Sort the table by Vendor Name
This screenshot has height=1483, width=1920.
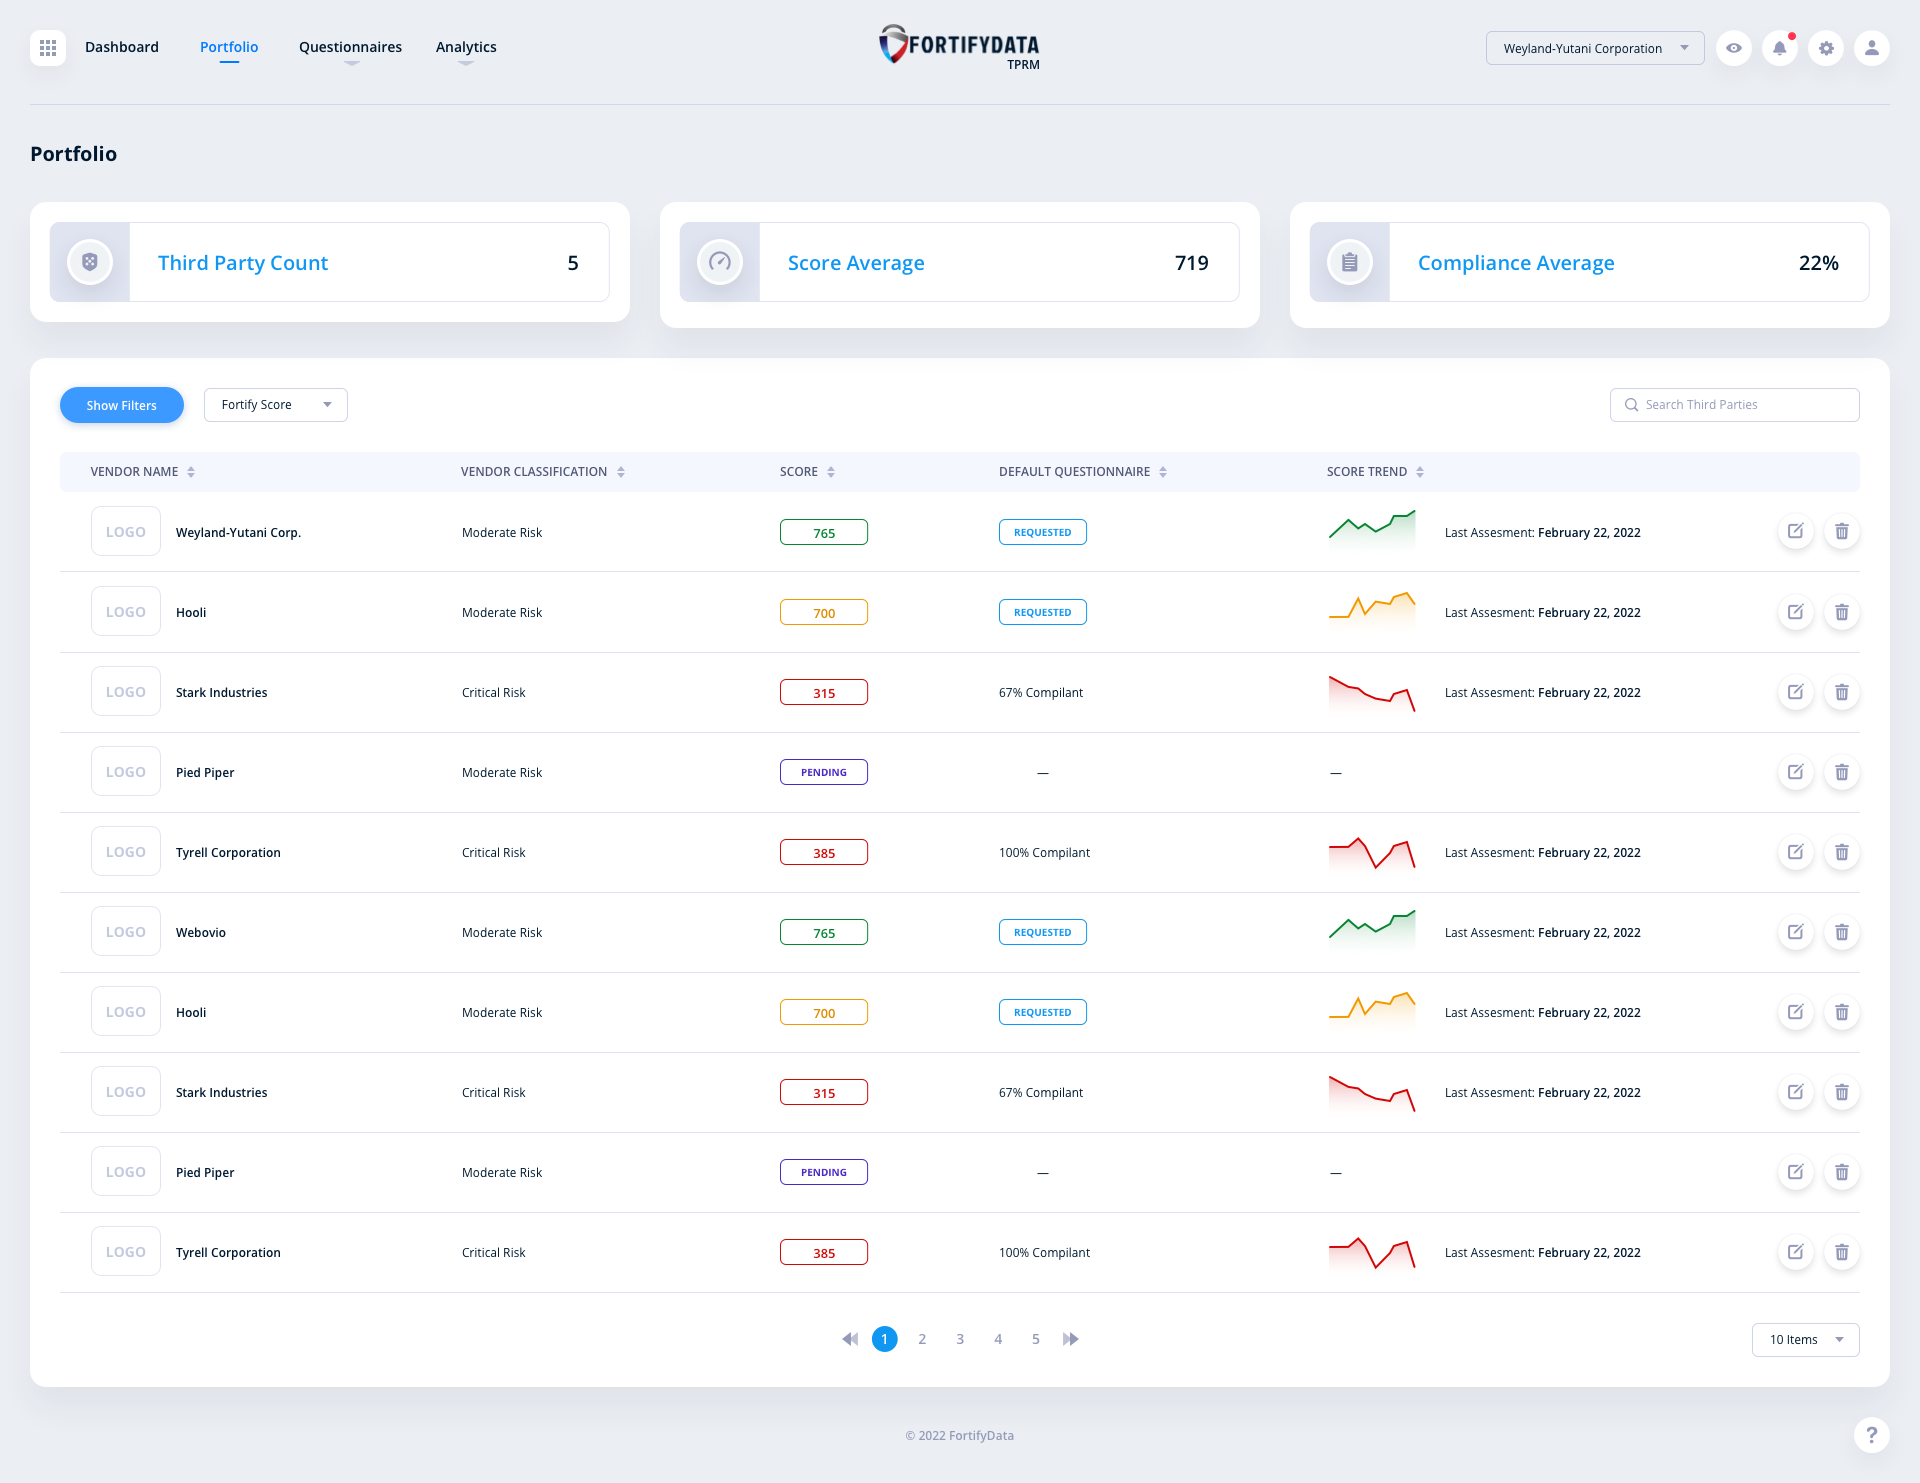click(x=191, y=471)
